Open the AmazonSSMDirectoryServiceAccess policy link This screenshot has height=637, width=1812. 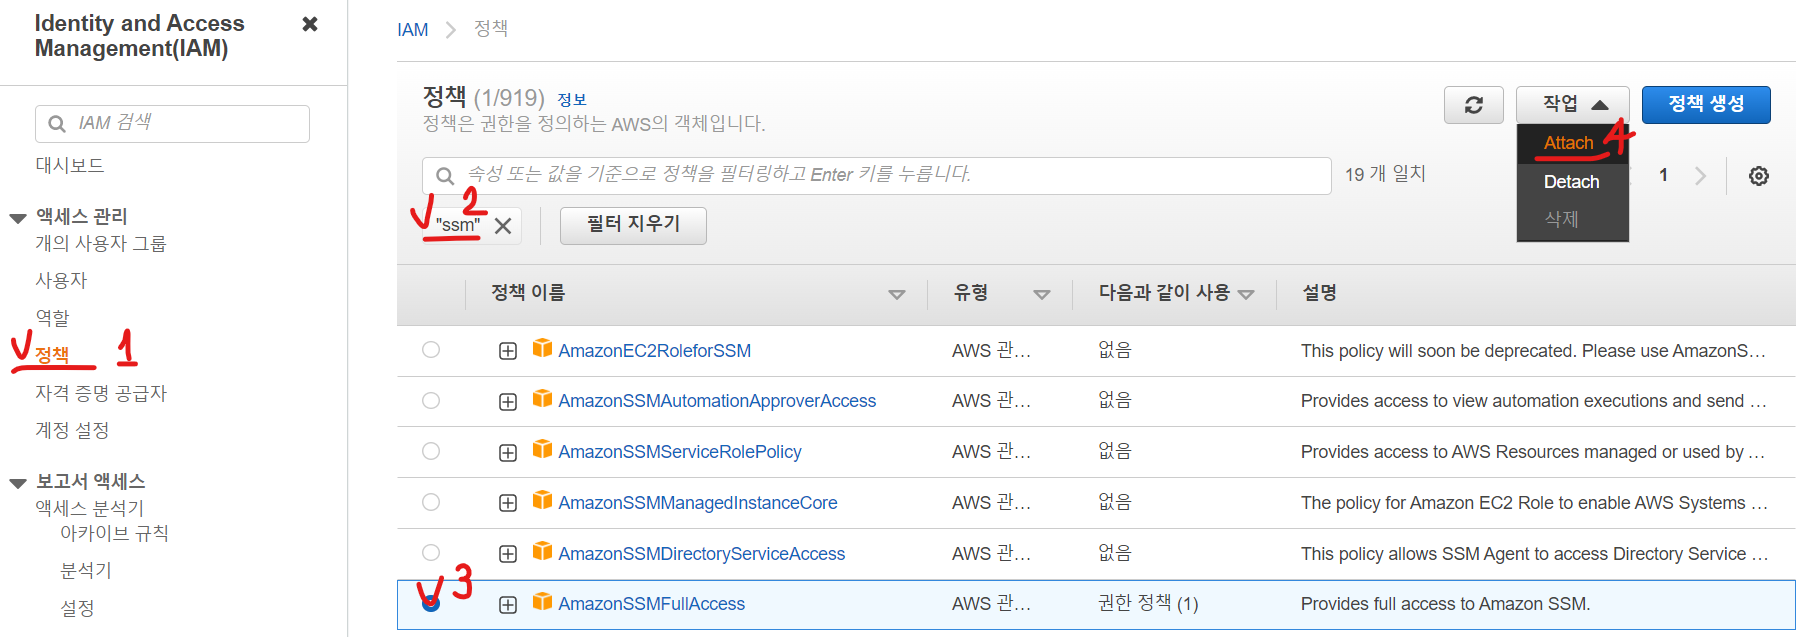pos(701,554)
